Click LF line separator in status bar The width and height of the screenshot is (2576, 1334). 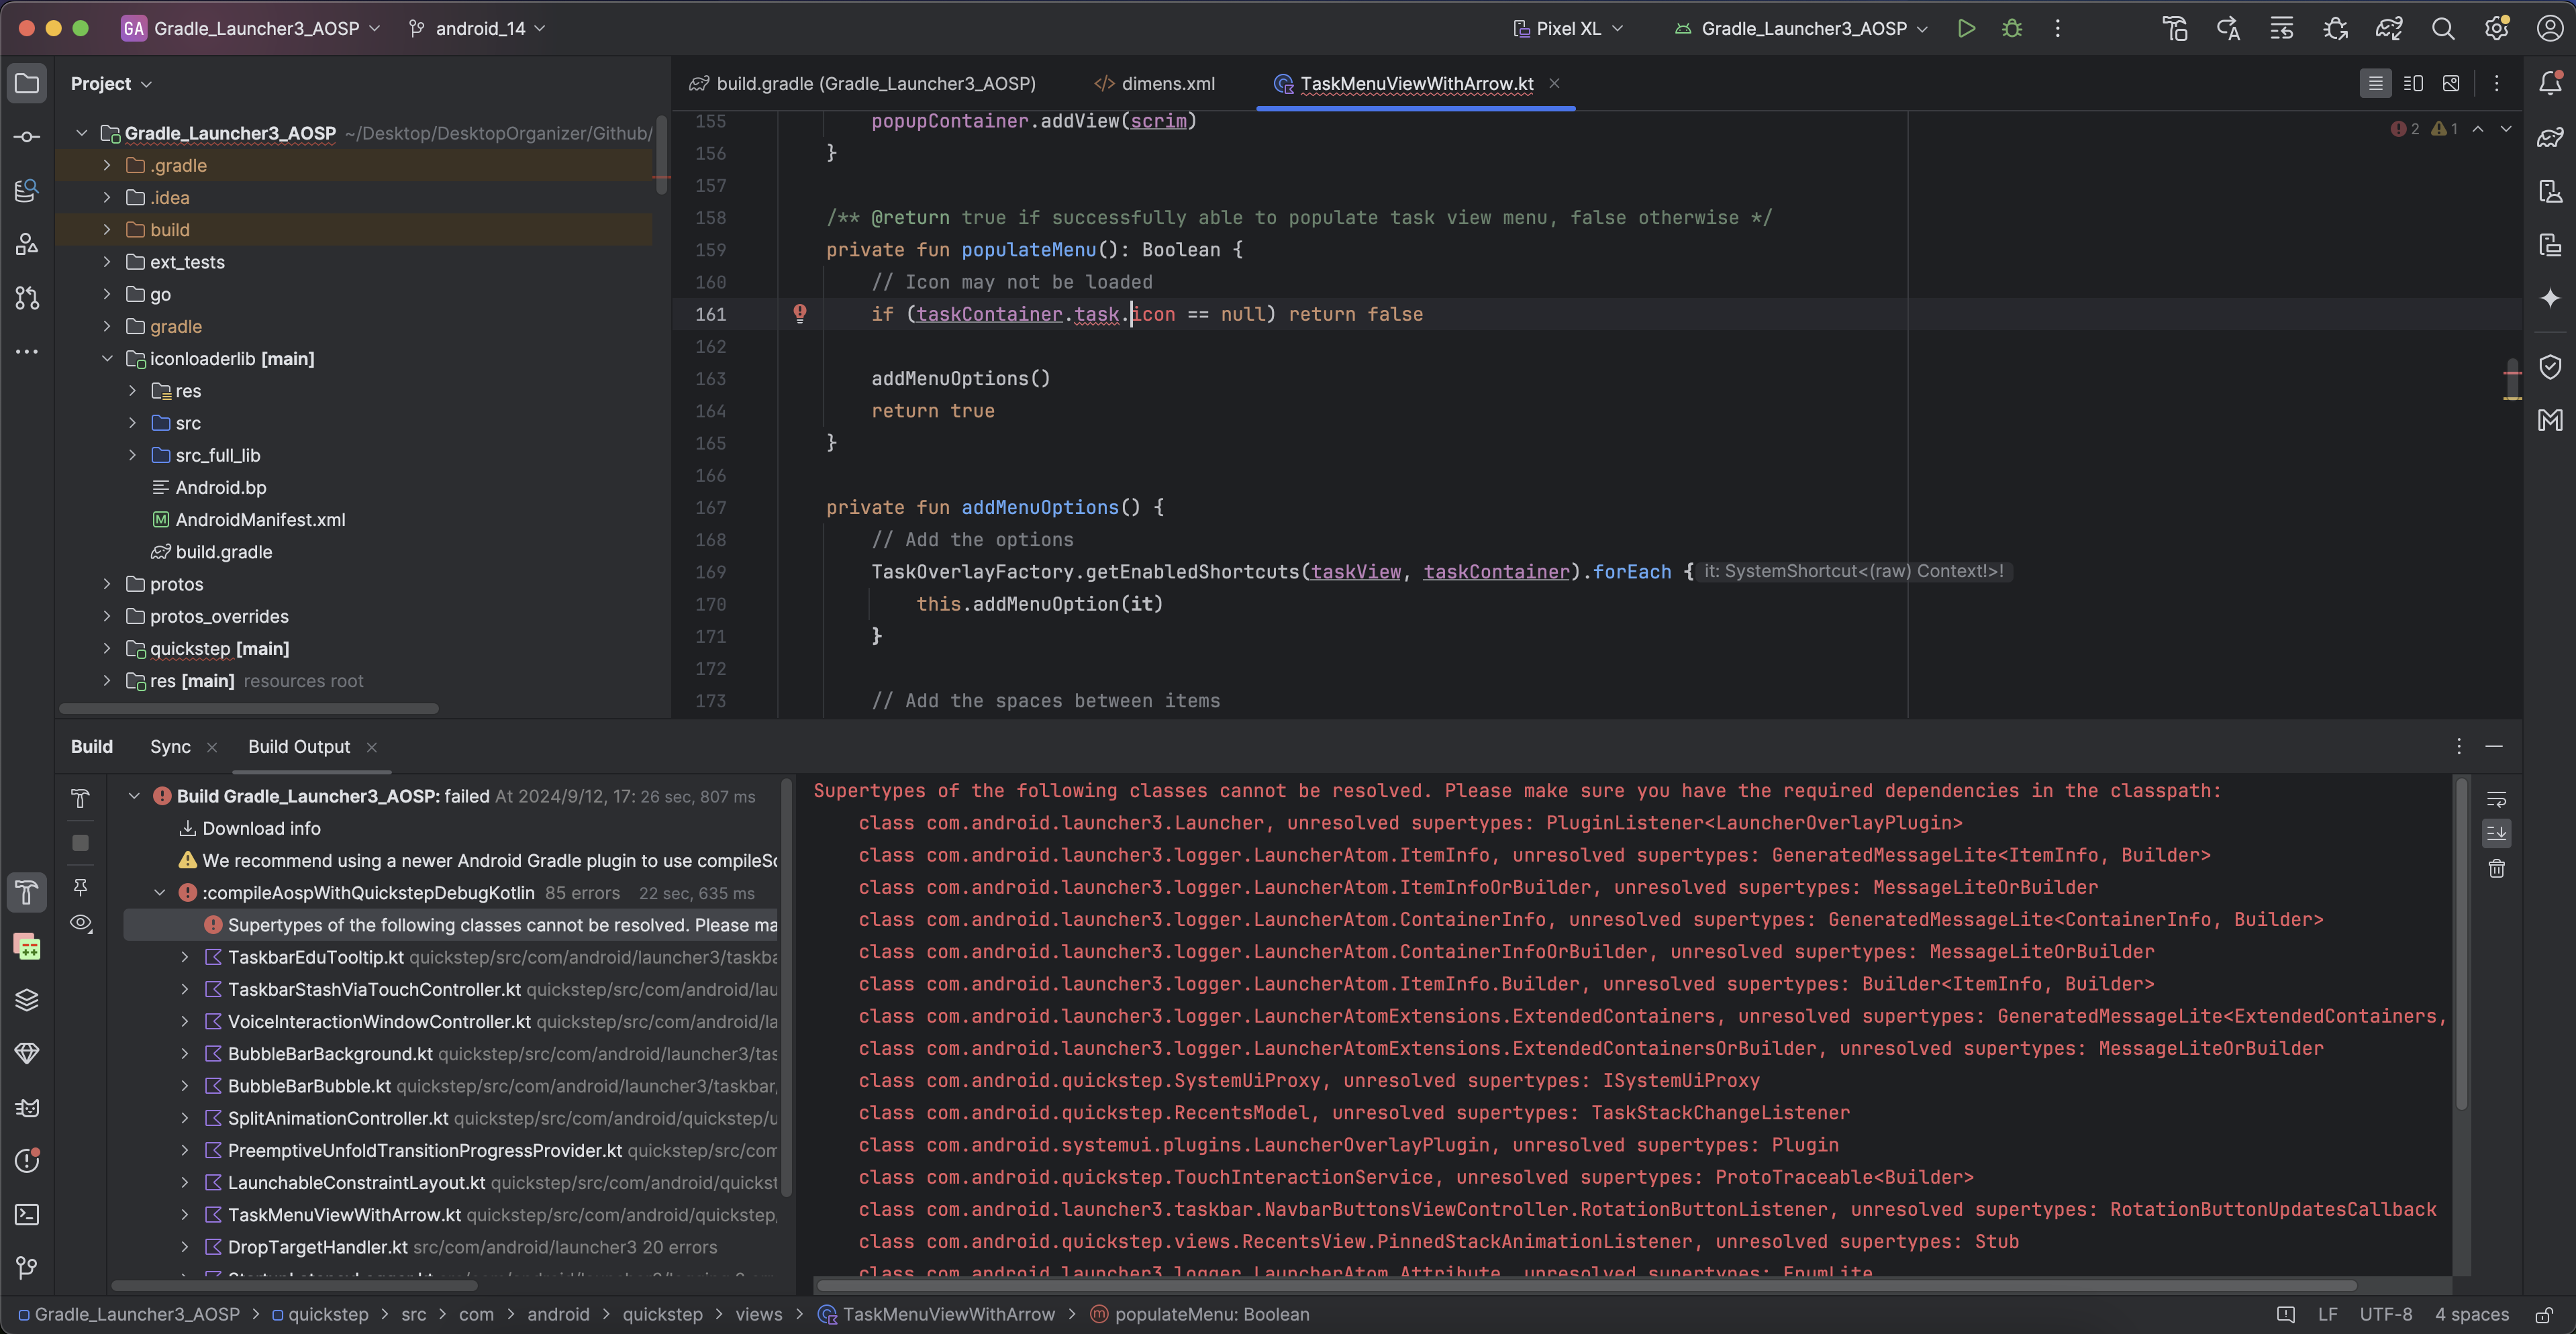pos(2328,1314)
